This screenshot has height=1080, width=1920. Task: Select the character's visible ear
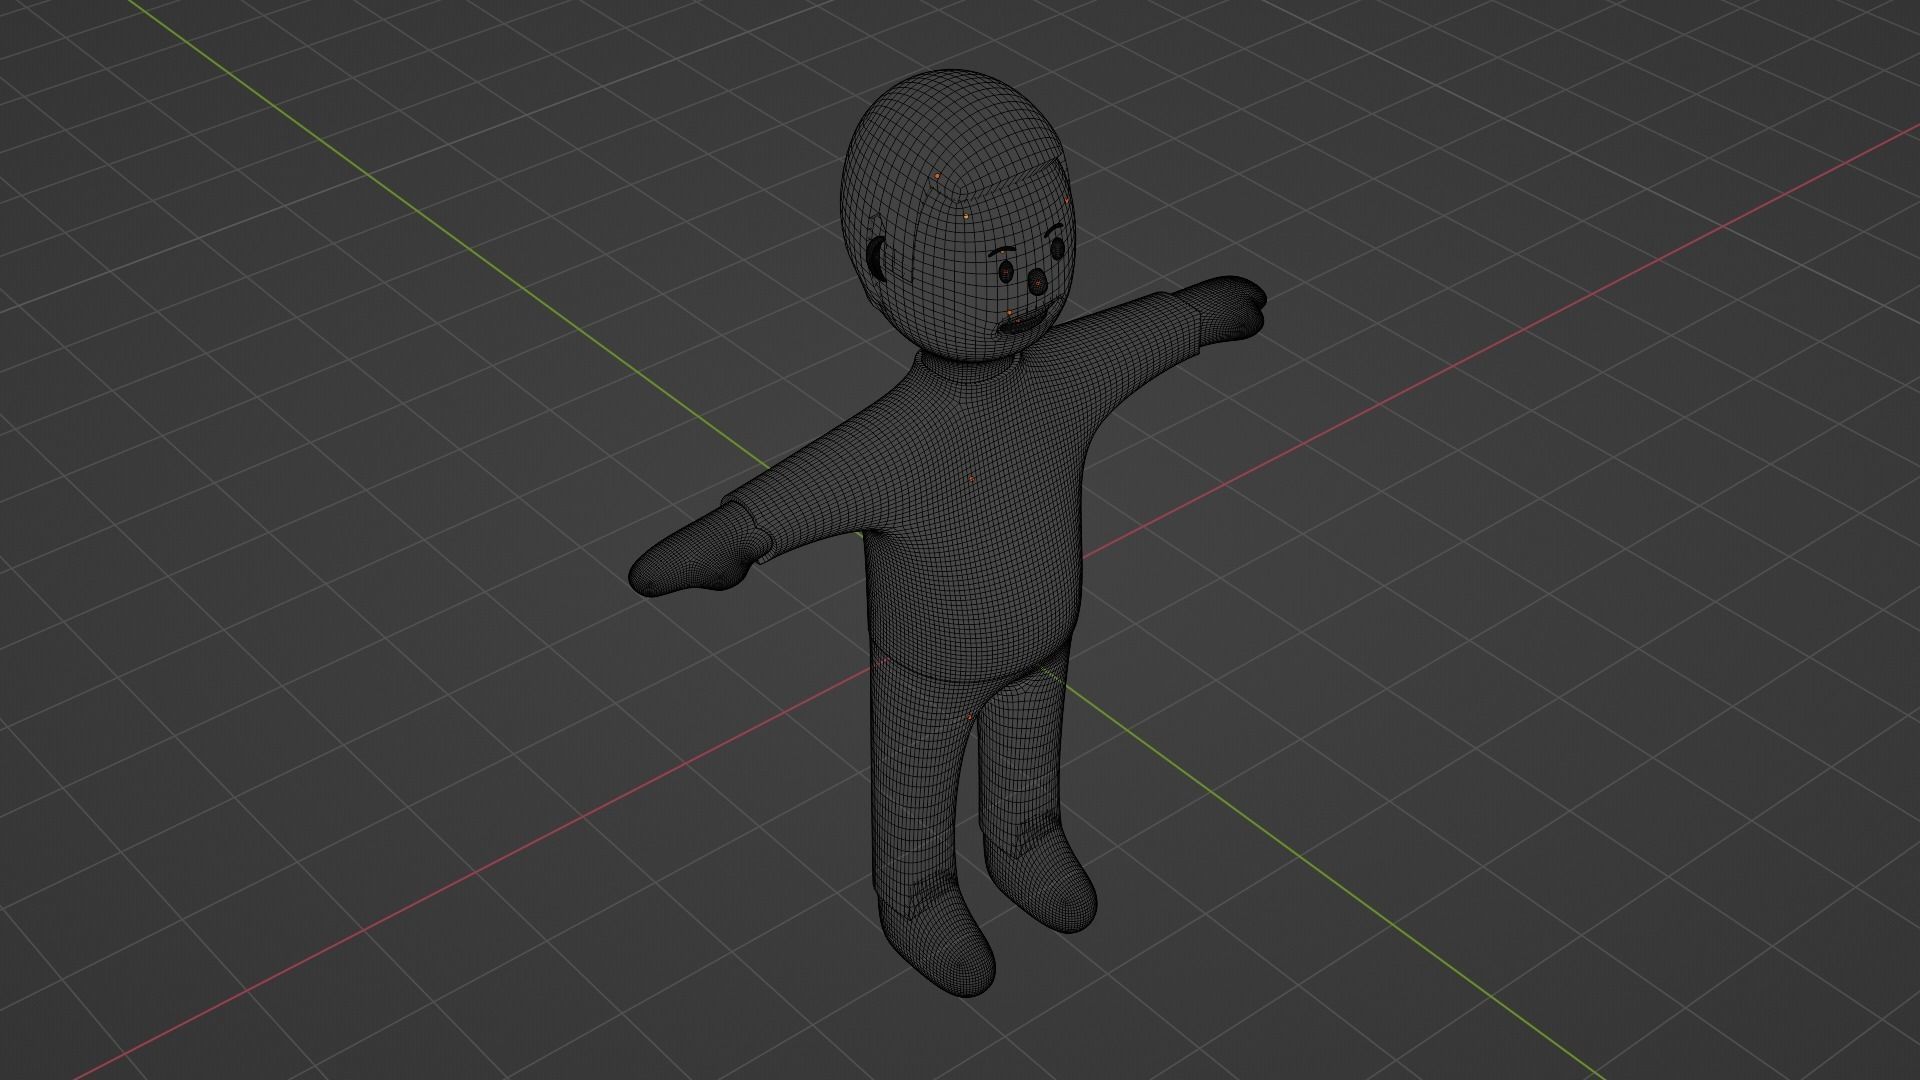click(x=876, y=258)
